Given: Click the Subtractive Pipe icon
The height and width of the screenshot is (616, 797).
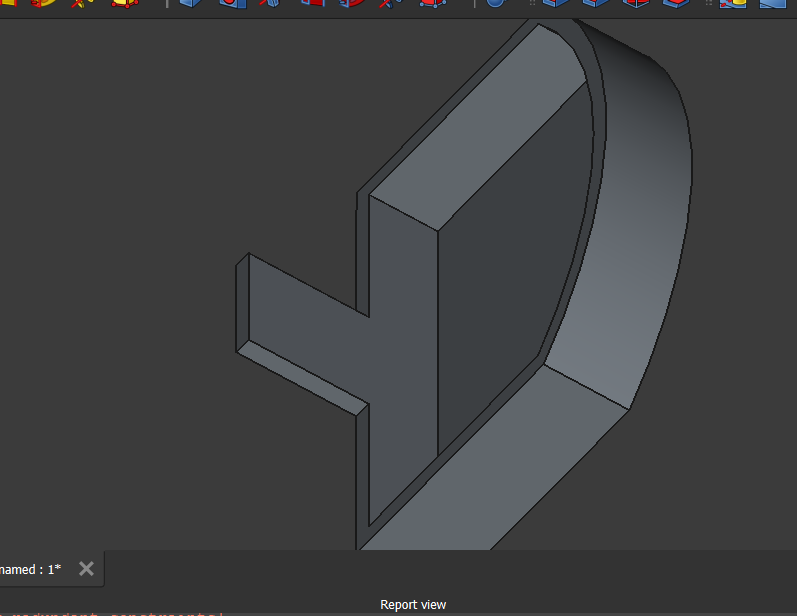Looking at the screenshot, I should click(x=351, y=3).
